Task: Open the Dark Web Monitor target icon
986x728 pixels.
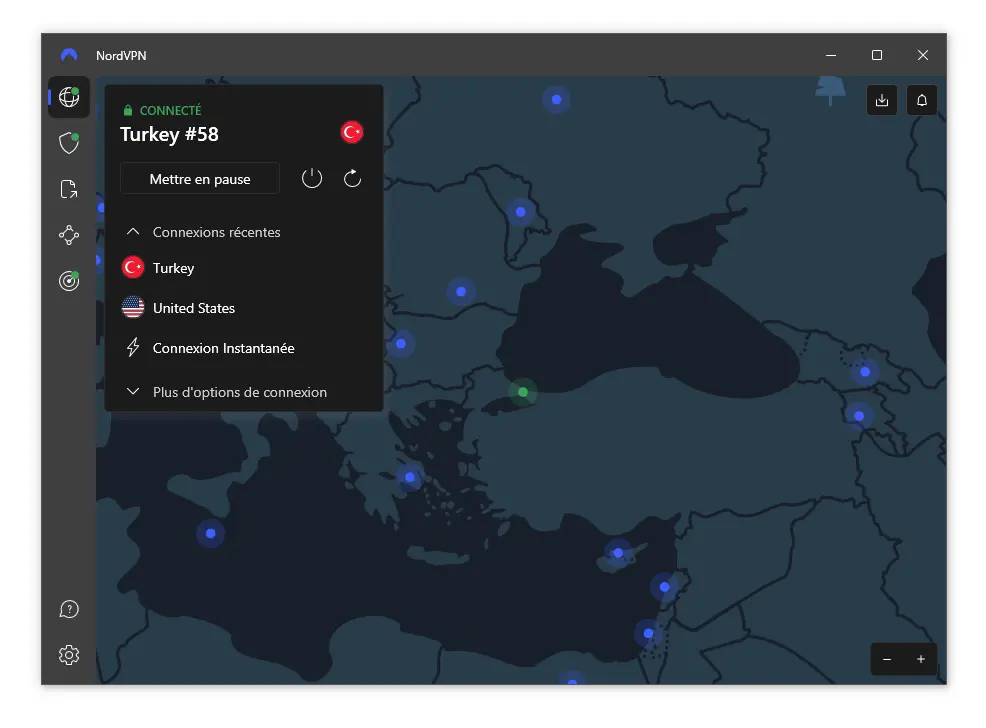Action: tap(69, 280)
